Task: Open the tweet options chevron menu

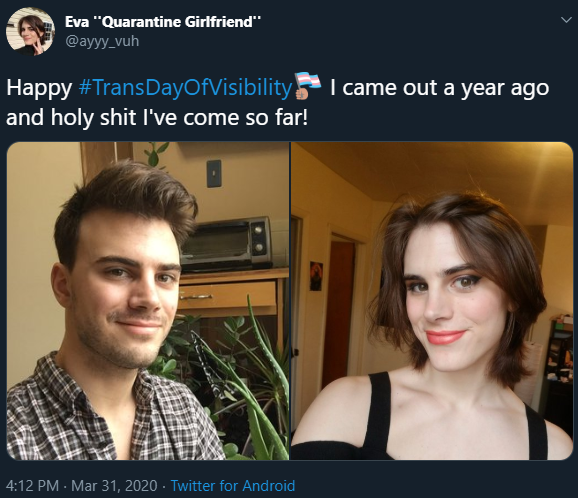Action: coord(566,20)
